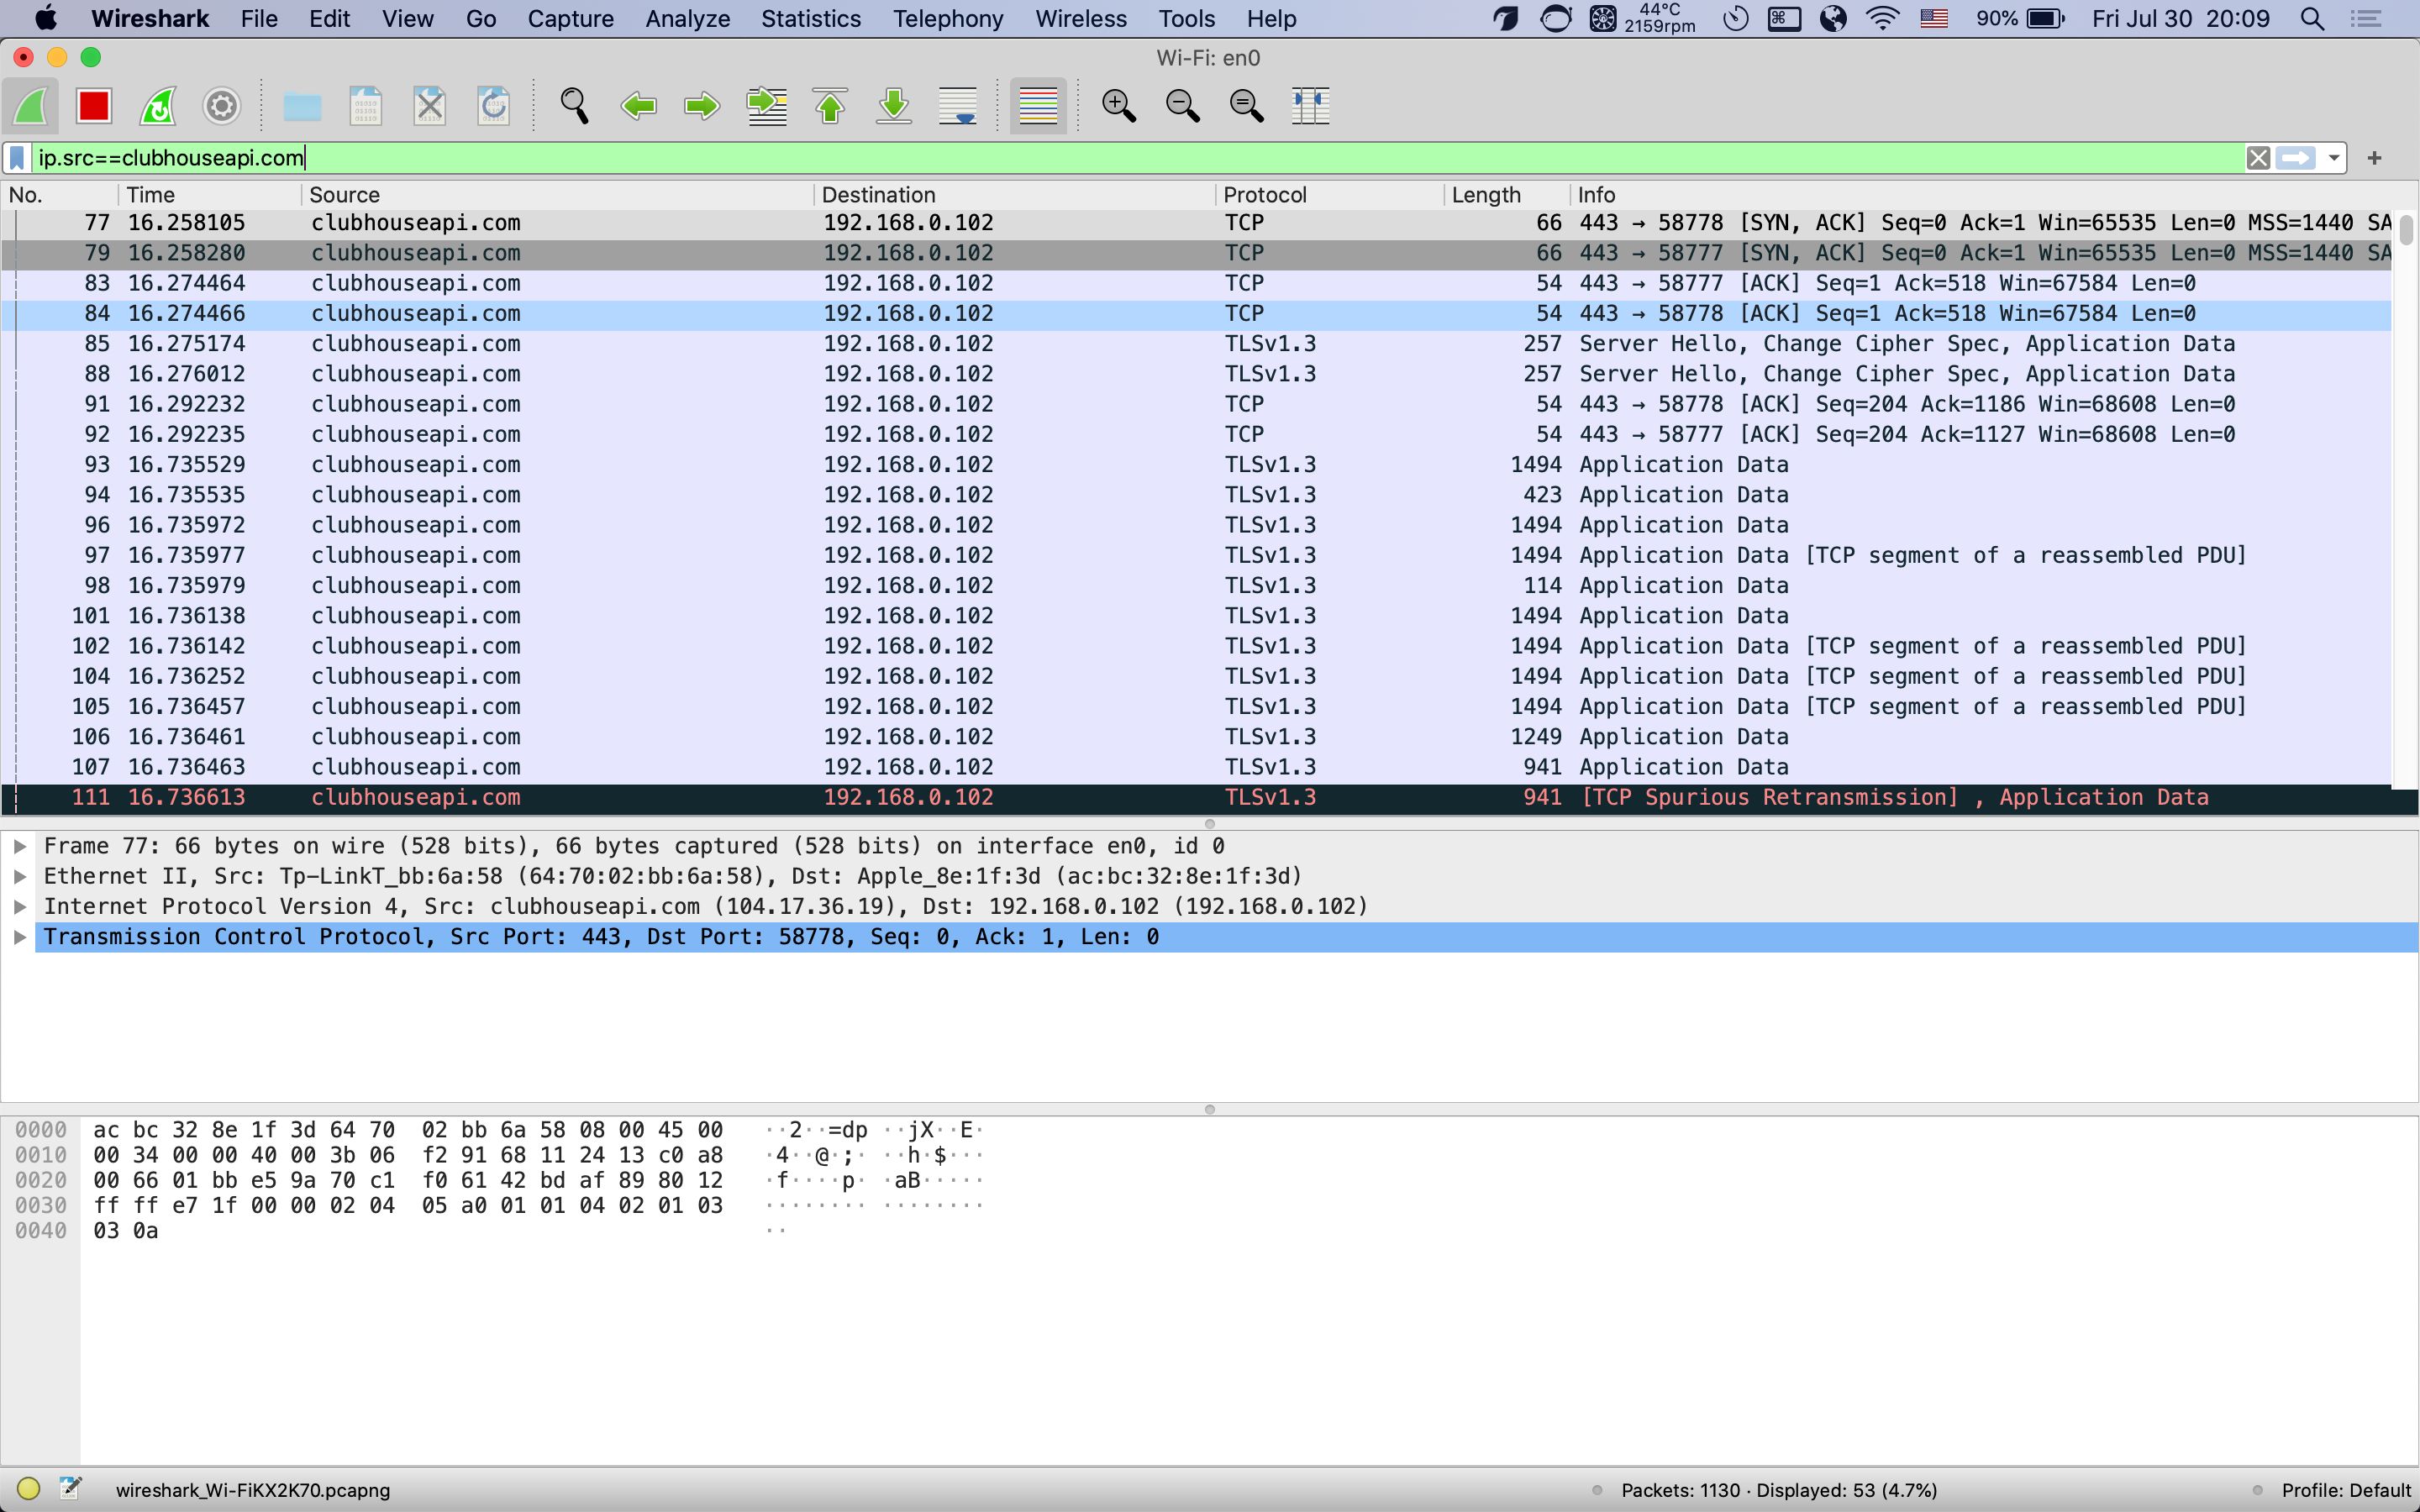Restart the current capture

tap(158, 105)
